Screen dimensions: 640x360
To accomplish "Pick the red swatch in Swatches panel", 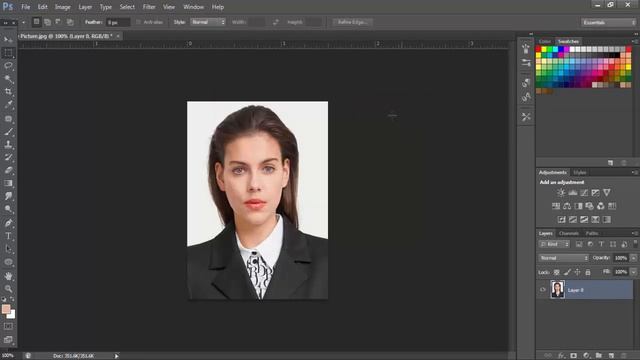I will tap(538, 49).
